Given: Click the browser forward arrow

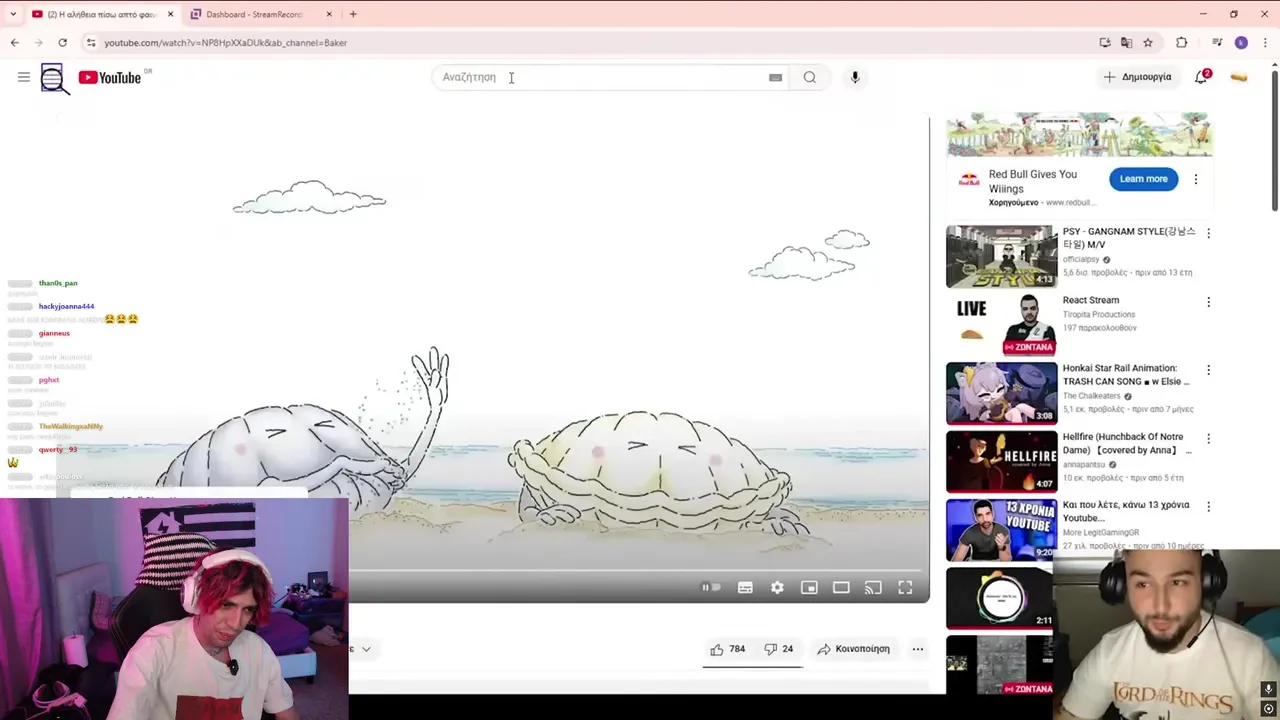Looking at the screenshot, I should click(x=38, y=42).
